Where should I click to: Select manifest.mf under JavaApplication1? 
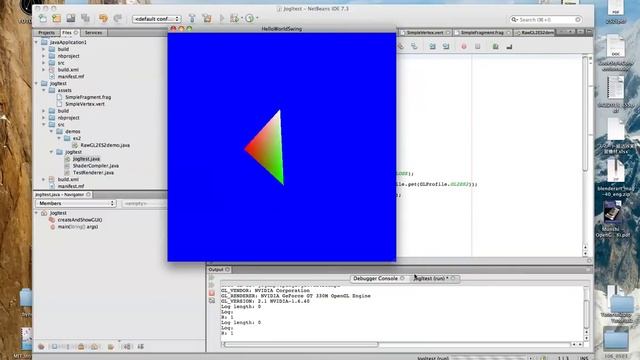[71, 76]
